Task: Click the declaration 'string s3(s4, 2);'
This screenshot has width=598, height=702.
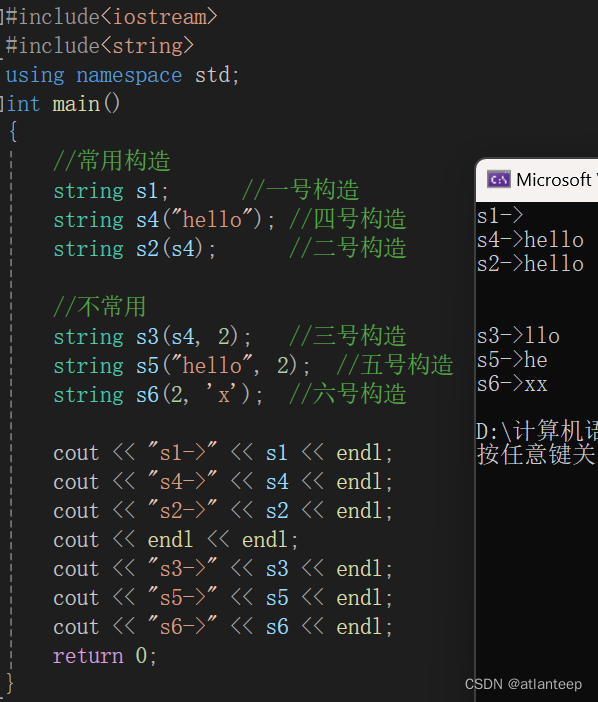Action: pos(153,337)
